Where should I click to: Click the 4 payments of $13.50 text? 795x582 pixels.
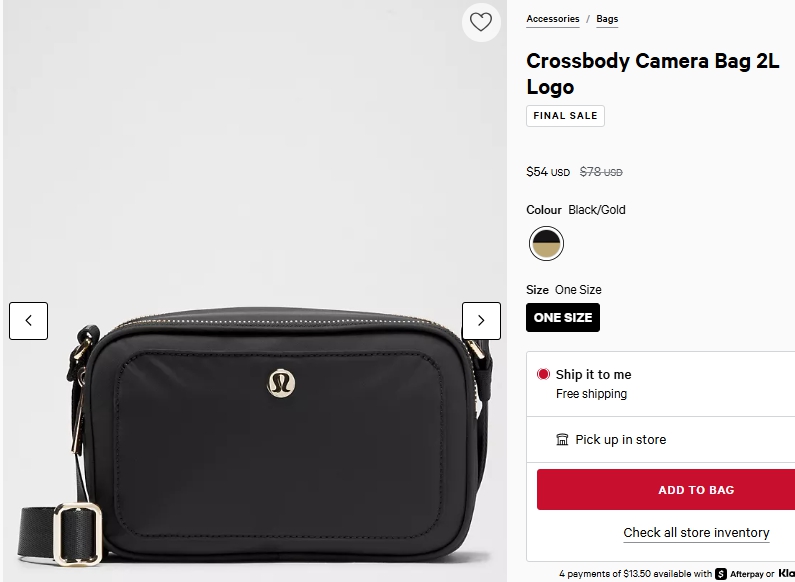pyautogui.click(x=635, y=574)
